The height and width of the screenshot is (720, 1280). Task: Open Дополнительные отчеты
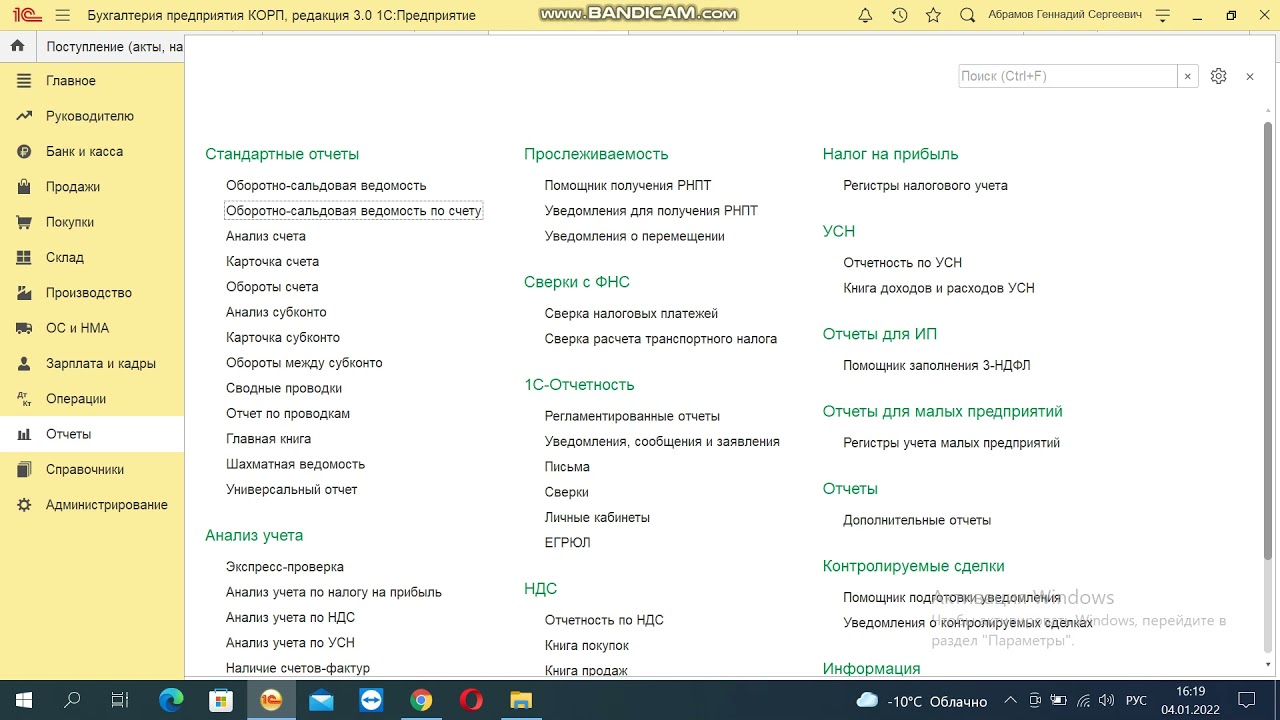(917, 520)
